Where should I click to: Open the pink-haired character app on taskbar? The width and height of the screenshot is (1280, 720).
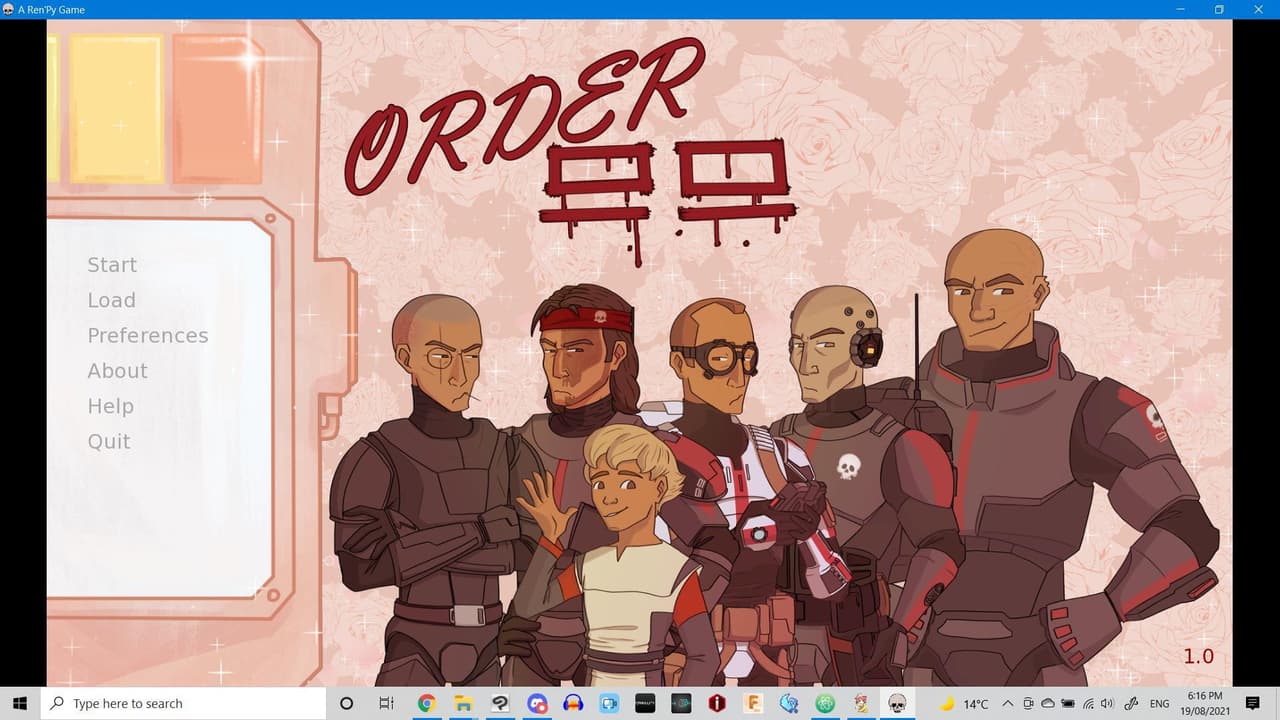[x=861, y=703]
